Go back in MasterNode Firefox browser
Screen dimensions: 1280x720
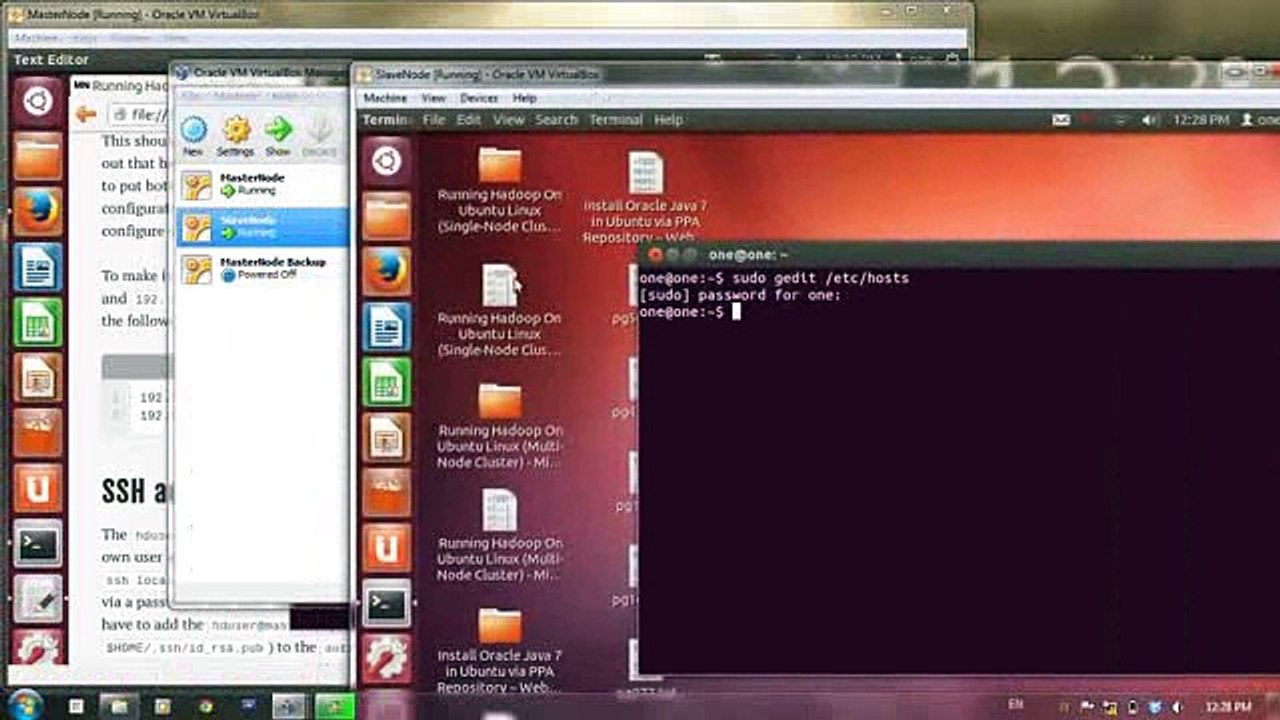point(86,115)
